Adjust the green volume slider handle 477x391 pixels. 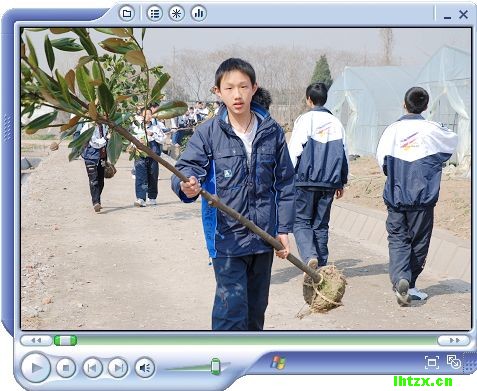(x=216, y=366)
